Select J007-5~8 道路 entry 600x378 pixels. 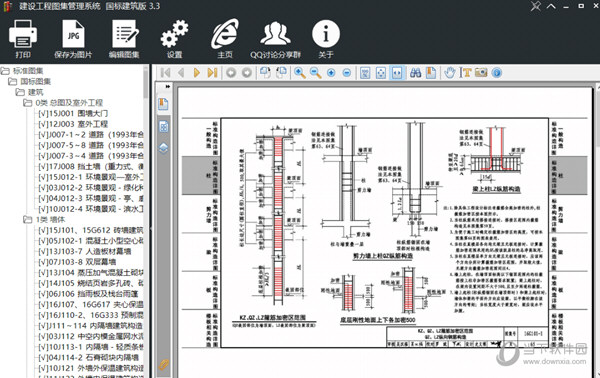pos(91,145)
